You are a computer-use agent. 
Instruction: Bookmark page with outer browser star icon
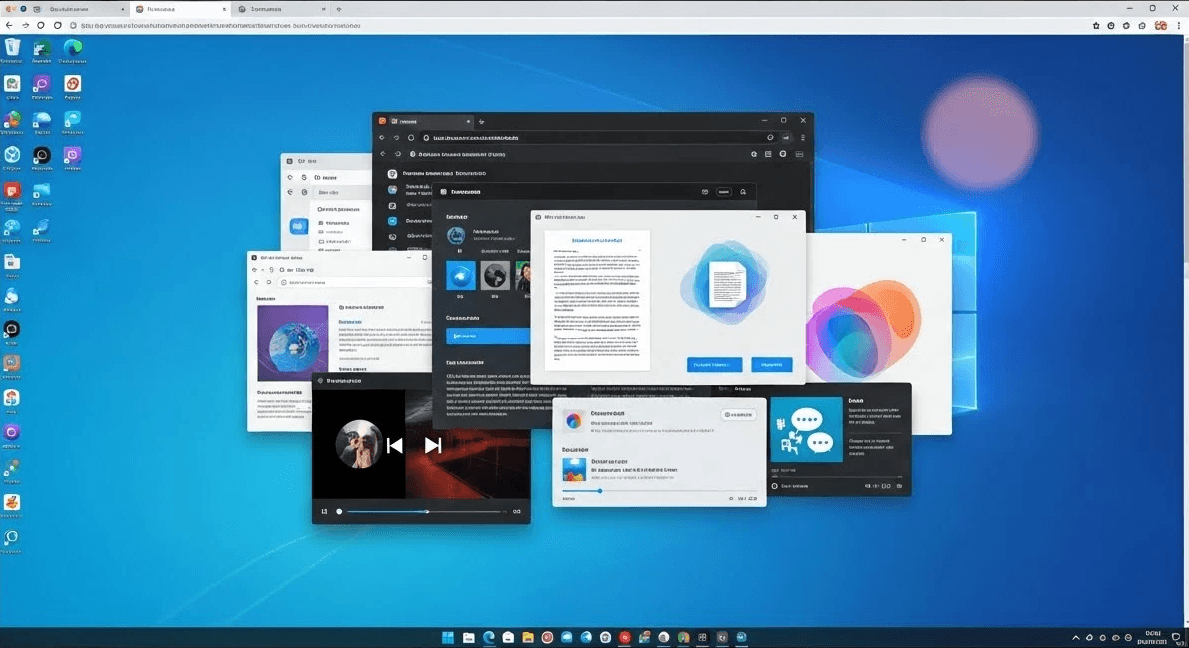[1096, 25]
